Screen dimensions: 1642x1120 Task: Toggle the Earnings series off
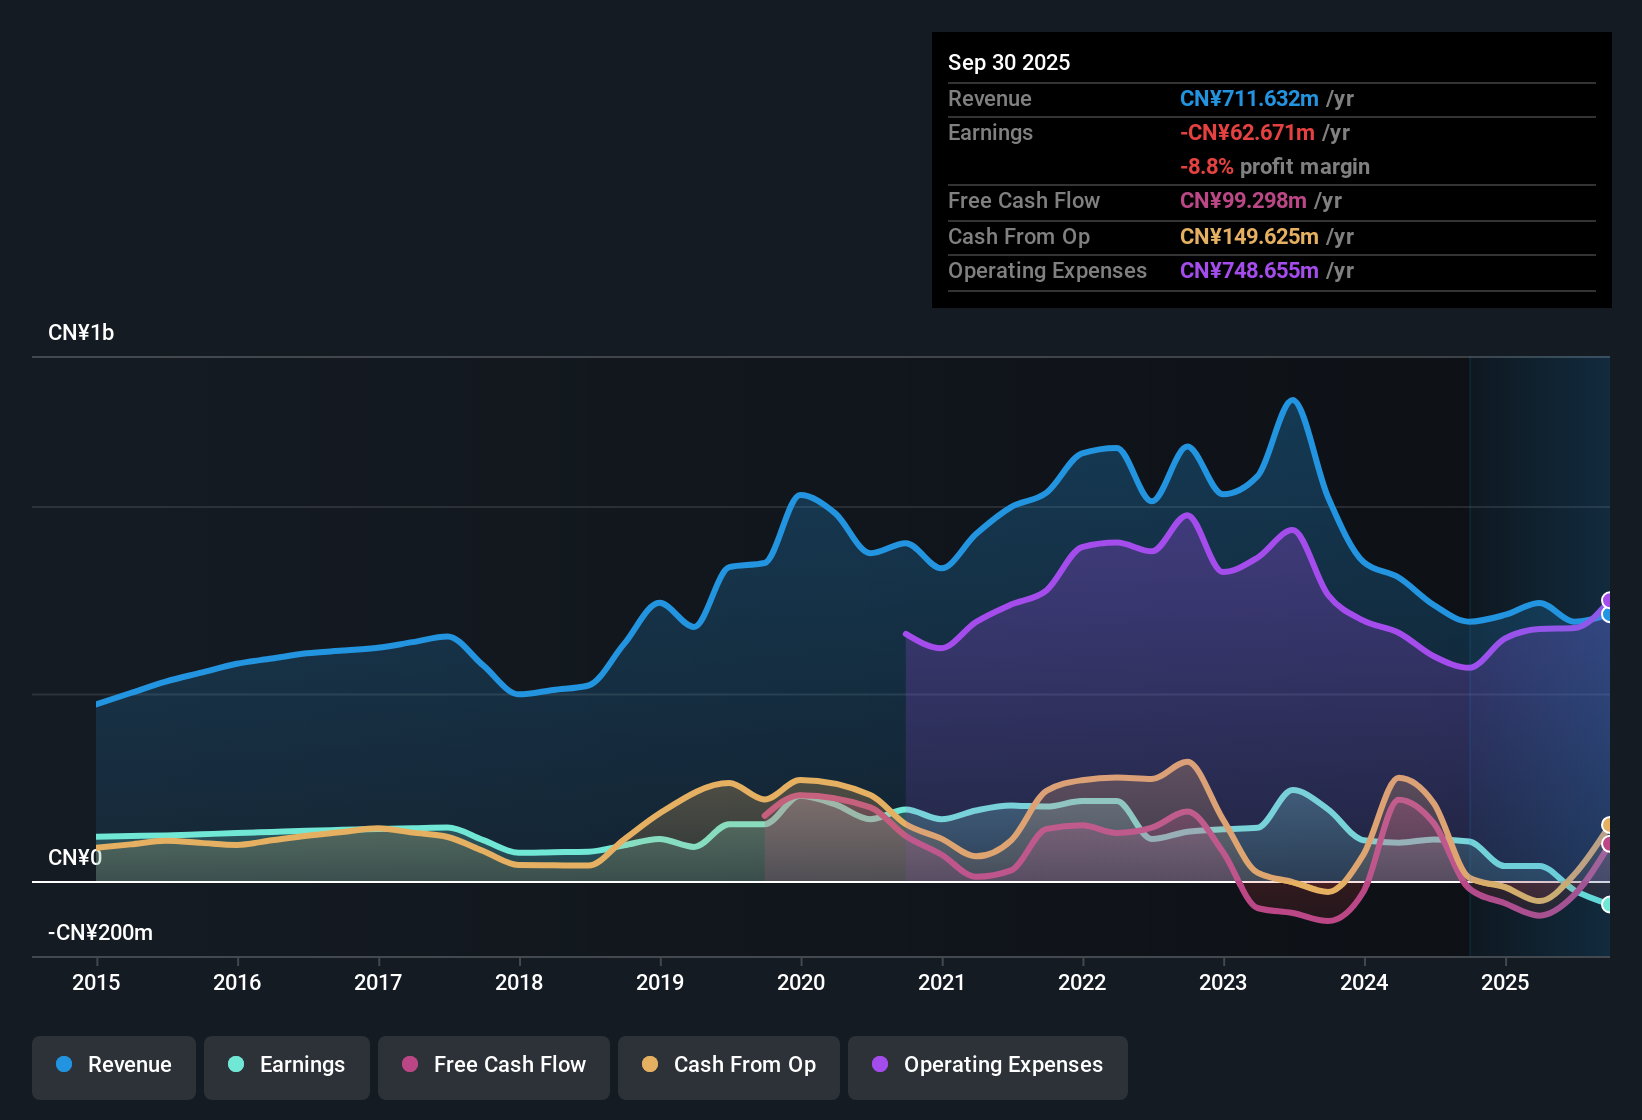(287, 1065)
